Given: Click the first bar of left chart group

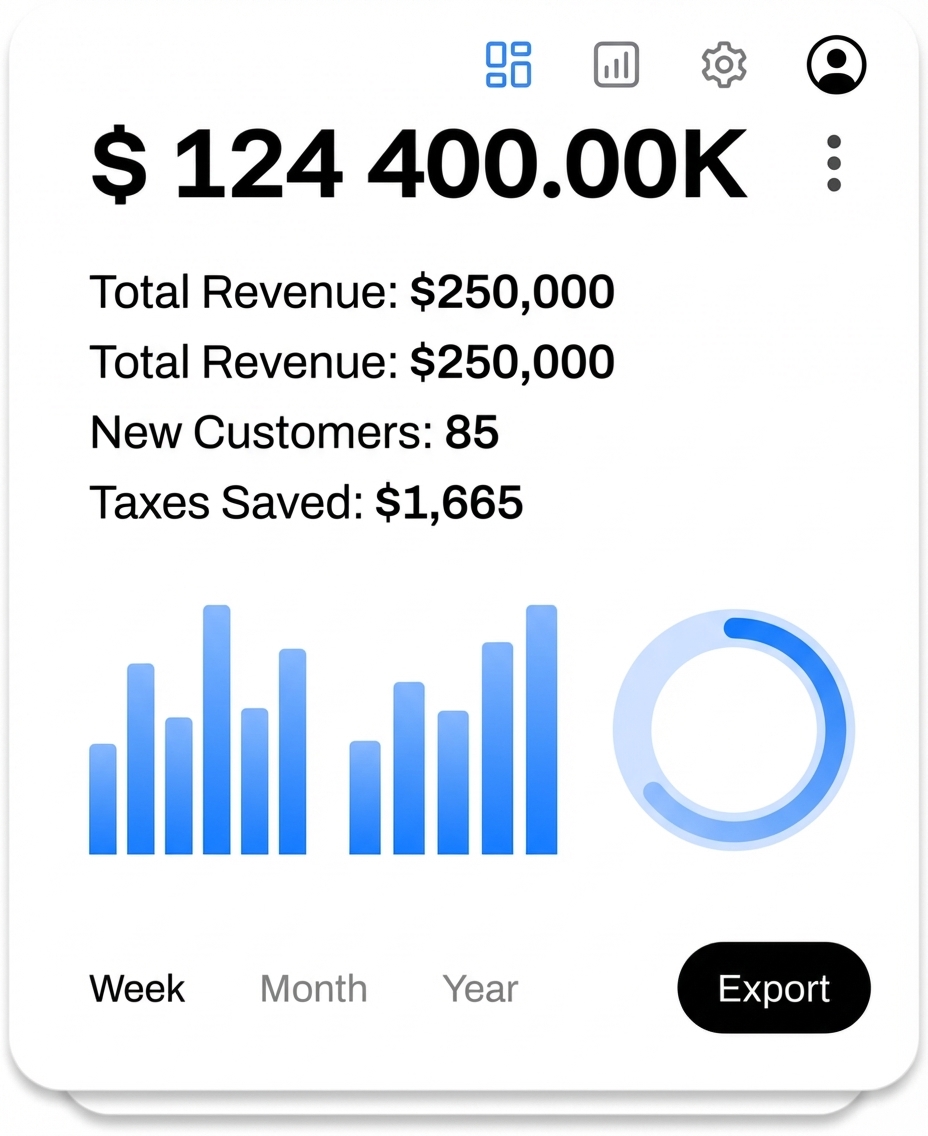Looking at the screenshot, I should [103, 799].
